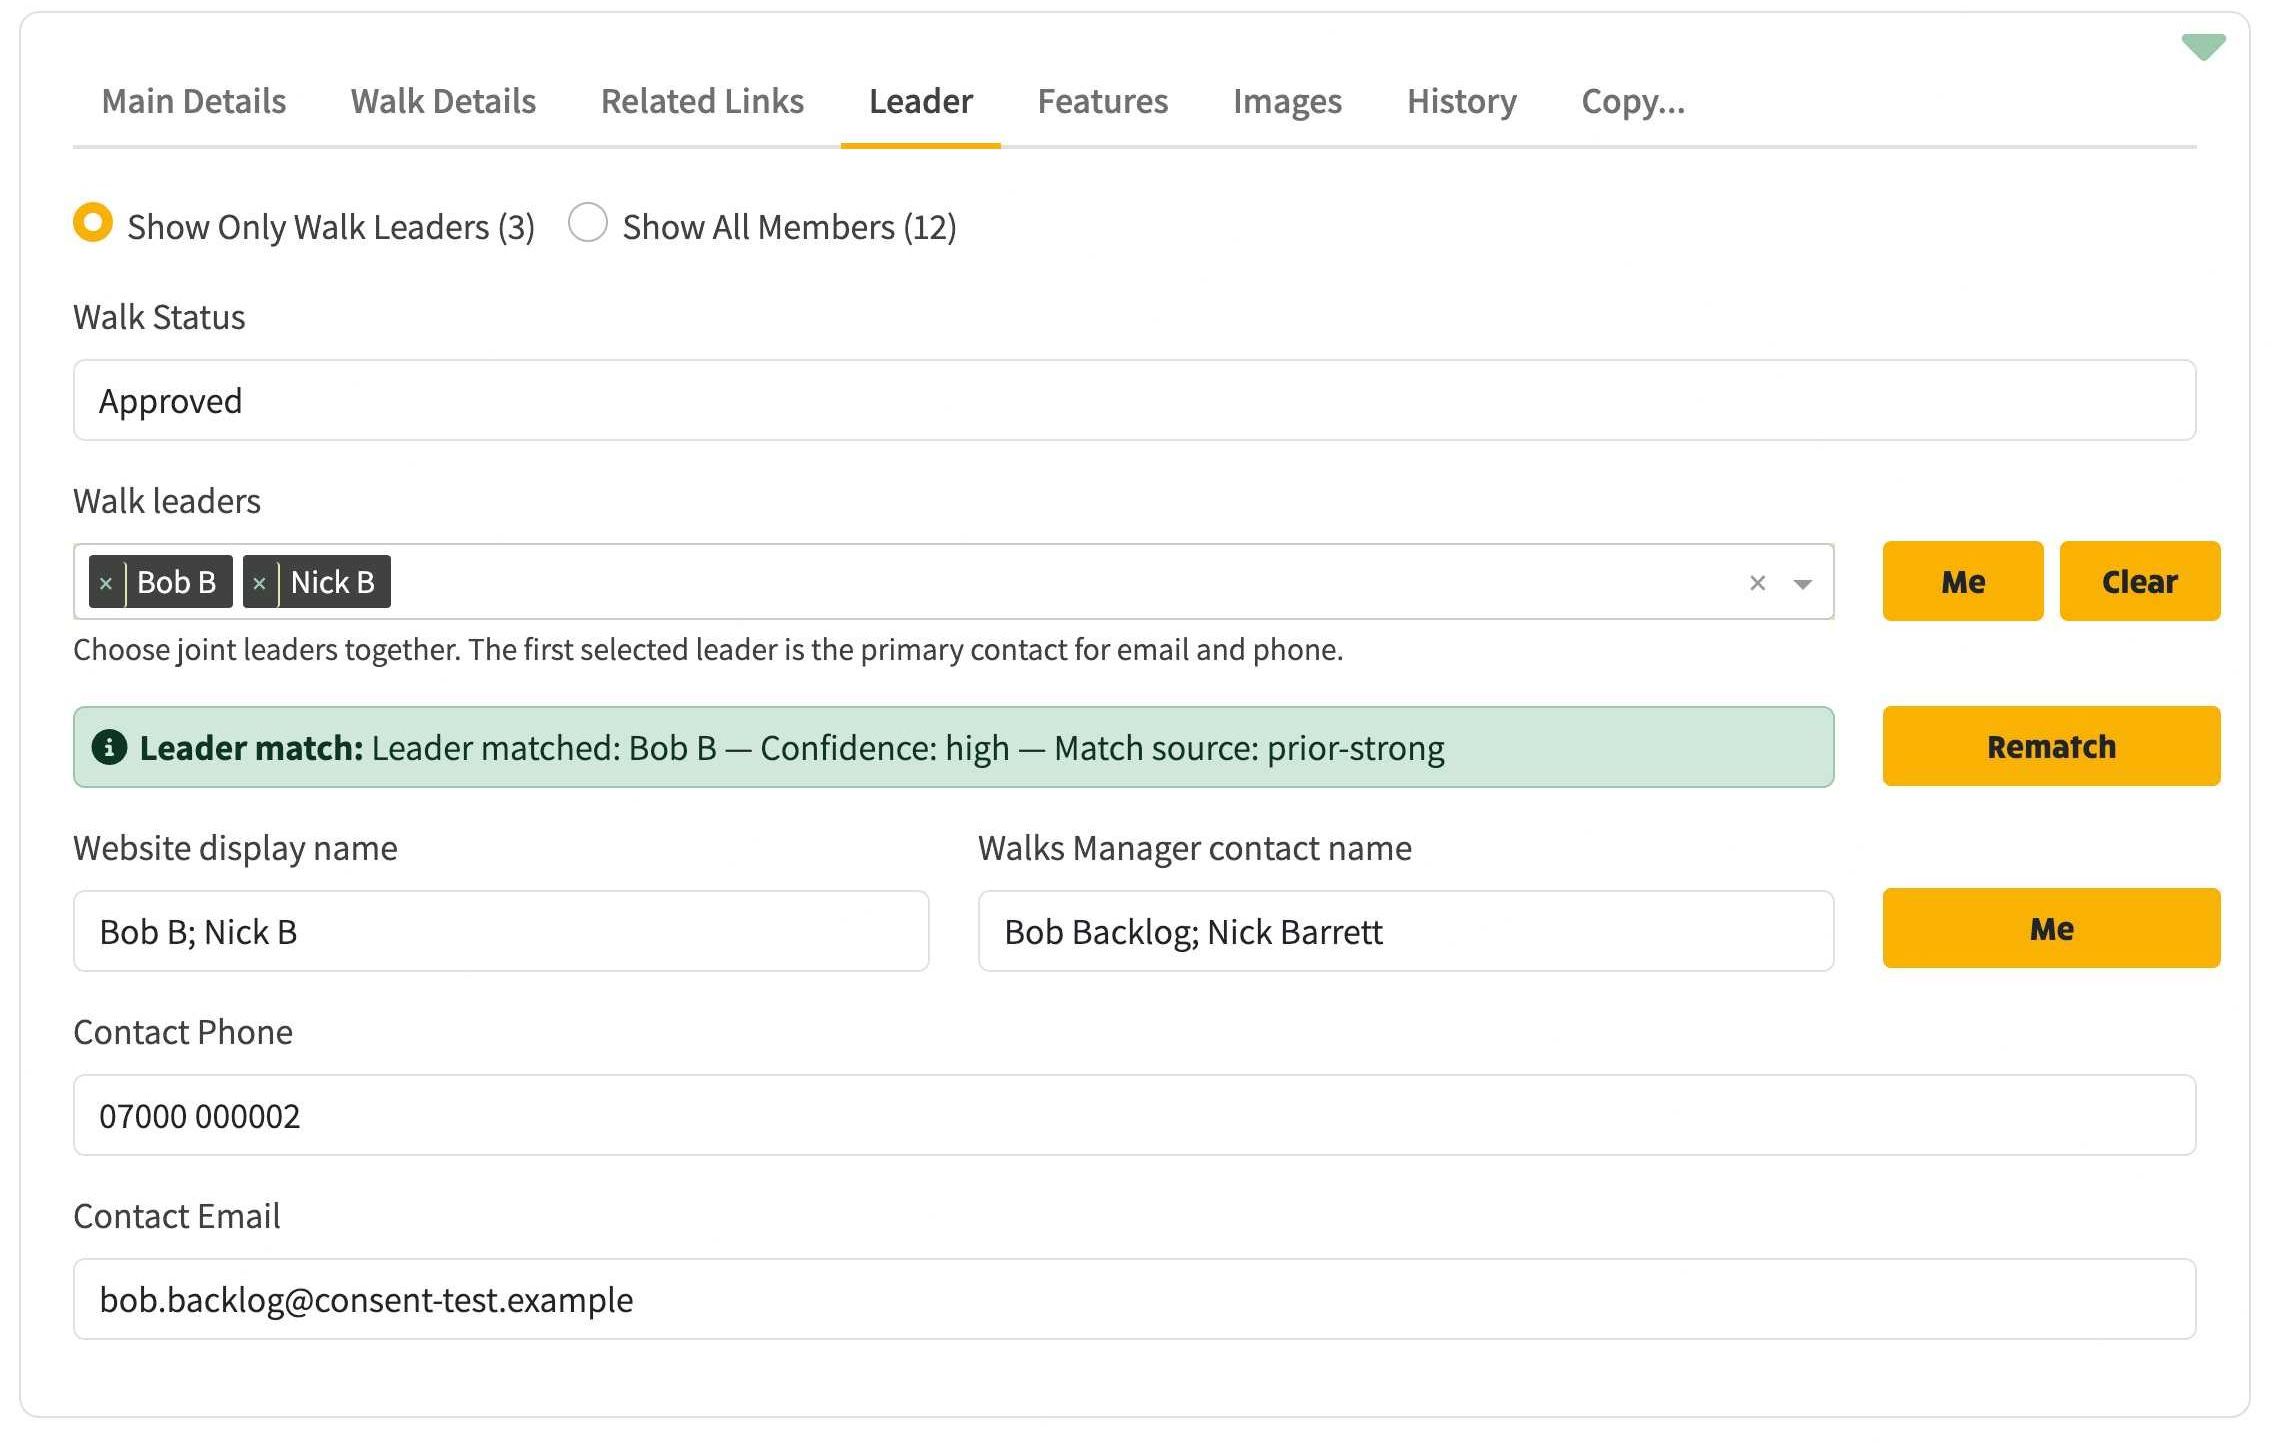Screen dimensions: 2284x1451
Task: Open the Features tab
Action: (1102, 101)
